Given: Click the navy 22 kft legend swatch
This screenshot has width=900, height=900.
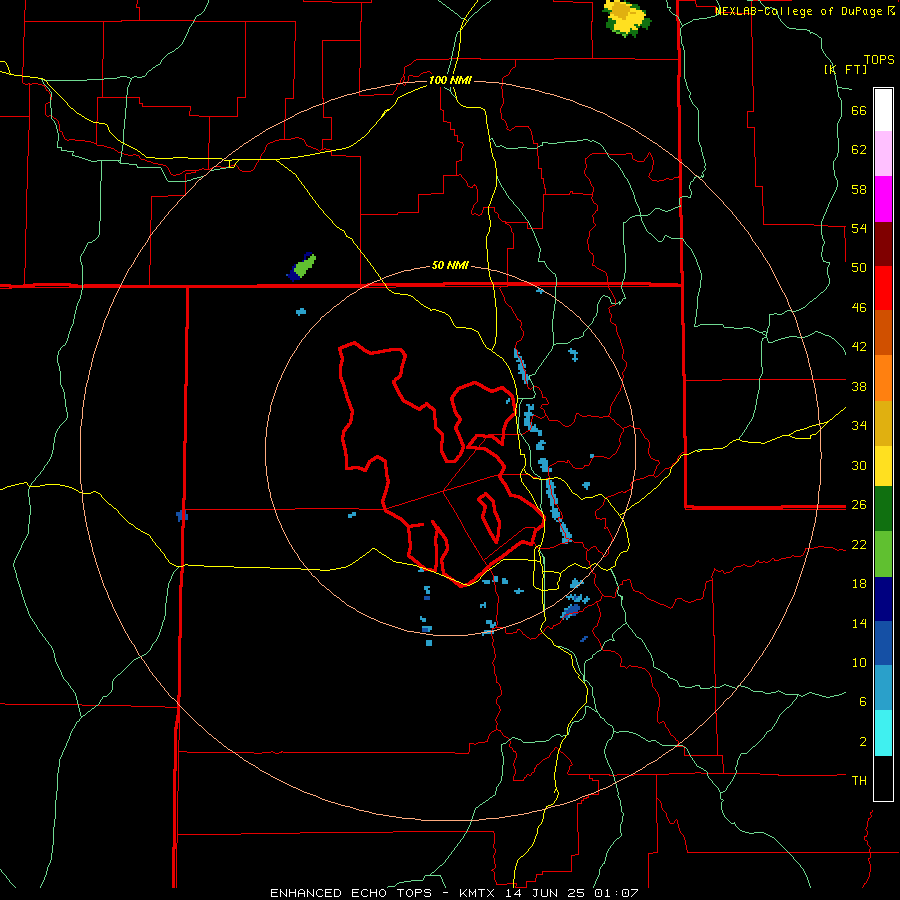Looking at the screenshot, I should [883, 599].
